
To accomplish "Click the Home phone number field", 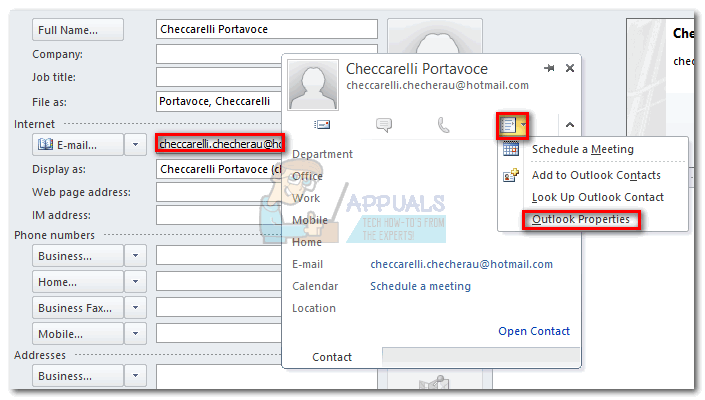I will click(x=219, y=281).
